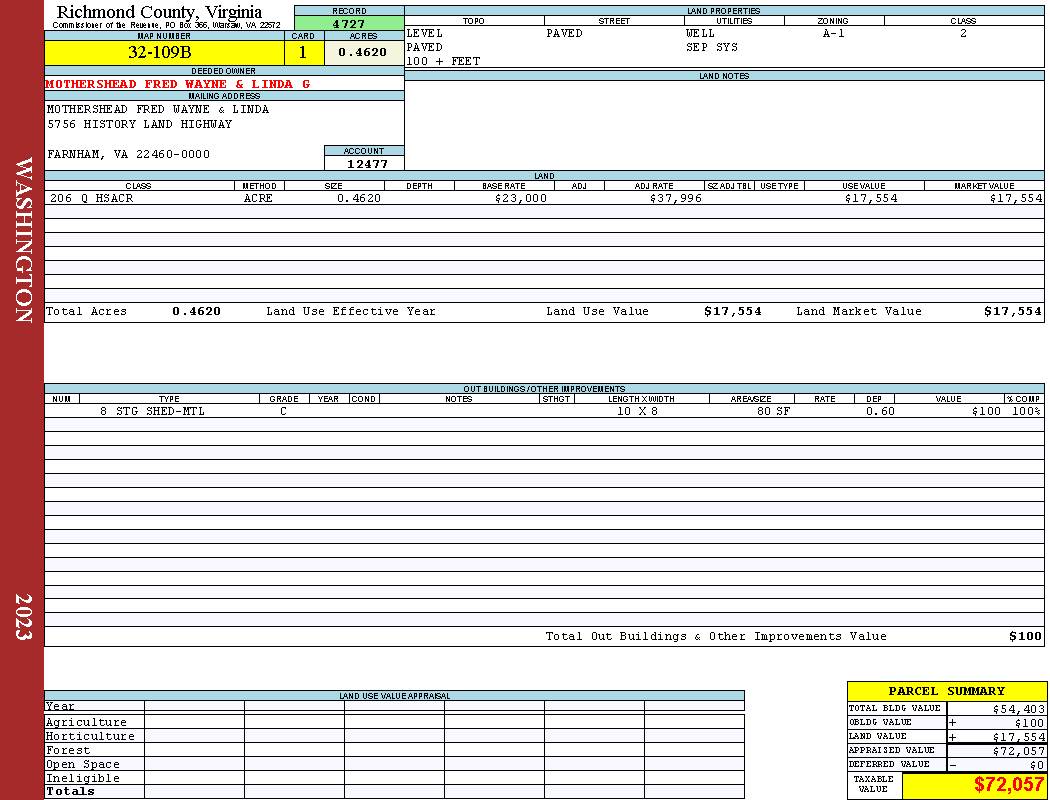This screenshot has height=800, width=1050.
Task: Click the depreciation value 0.60
Action: pos(880,411)
